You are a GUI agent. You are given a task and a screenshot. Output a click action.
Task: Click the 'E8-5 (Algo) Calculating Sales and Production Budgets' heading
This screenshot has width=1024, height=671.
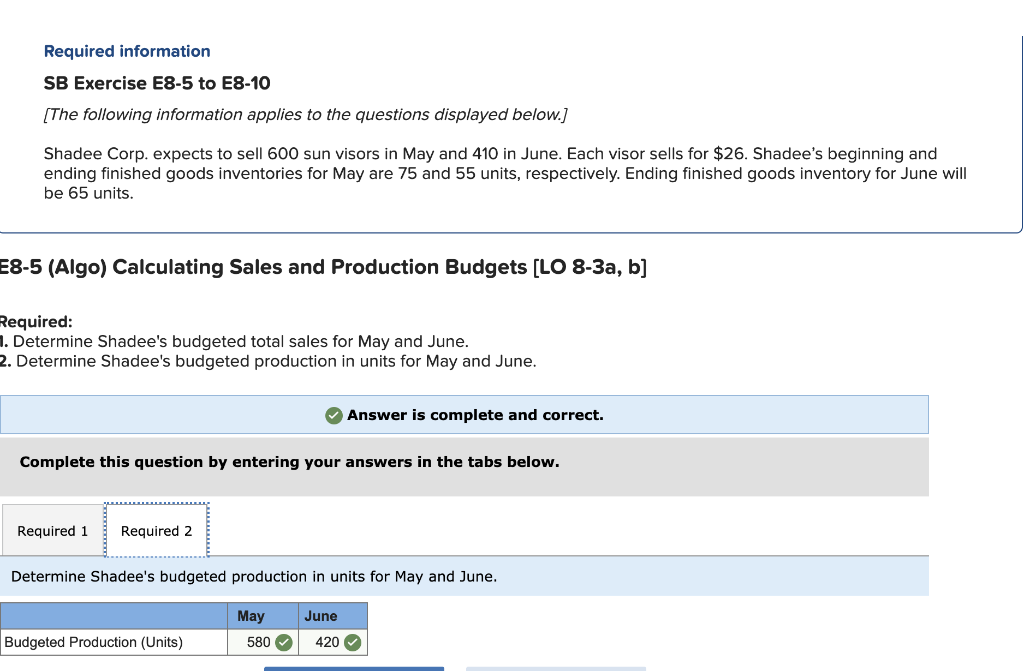323,267
